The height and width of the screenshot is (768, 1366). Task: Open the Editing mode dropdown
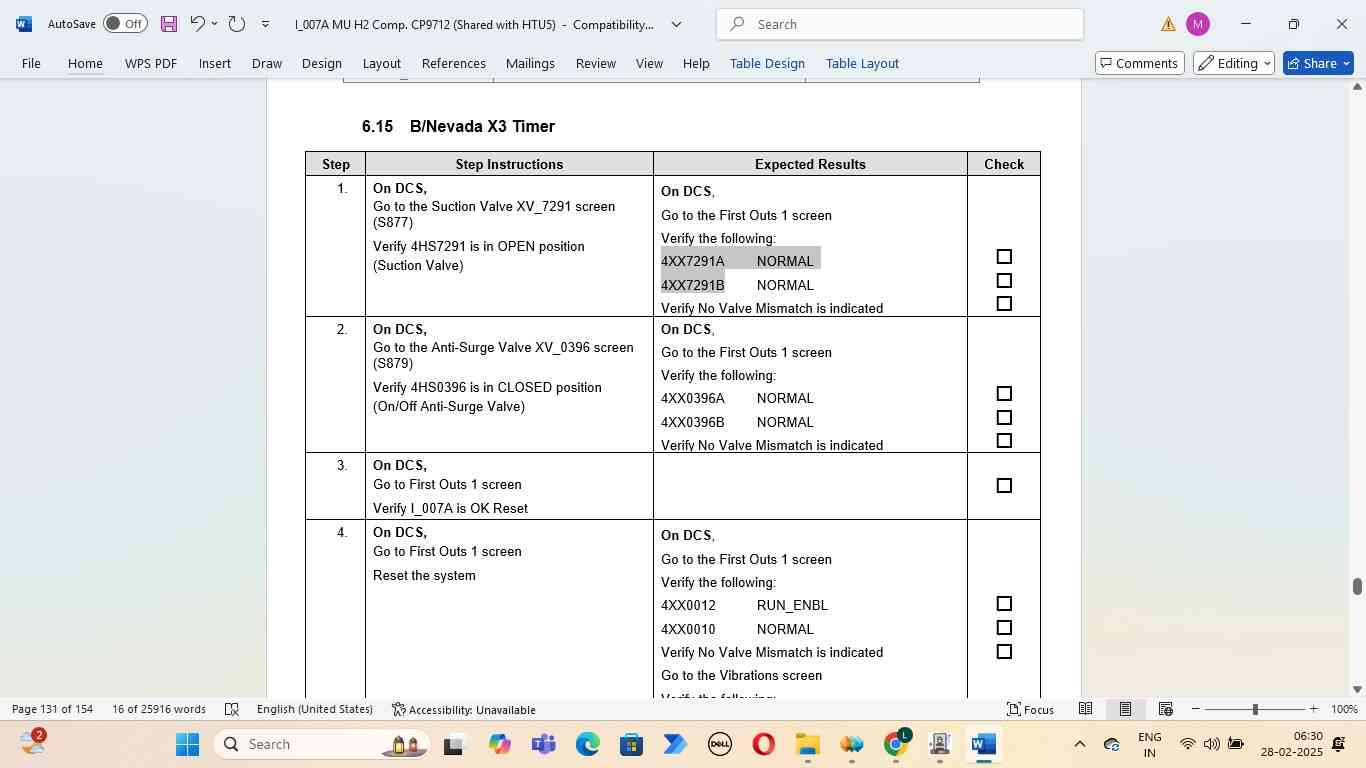click(x=1234, y=63)
